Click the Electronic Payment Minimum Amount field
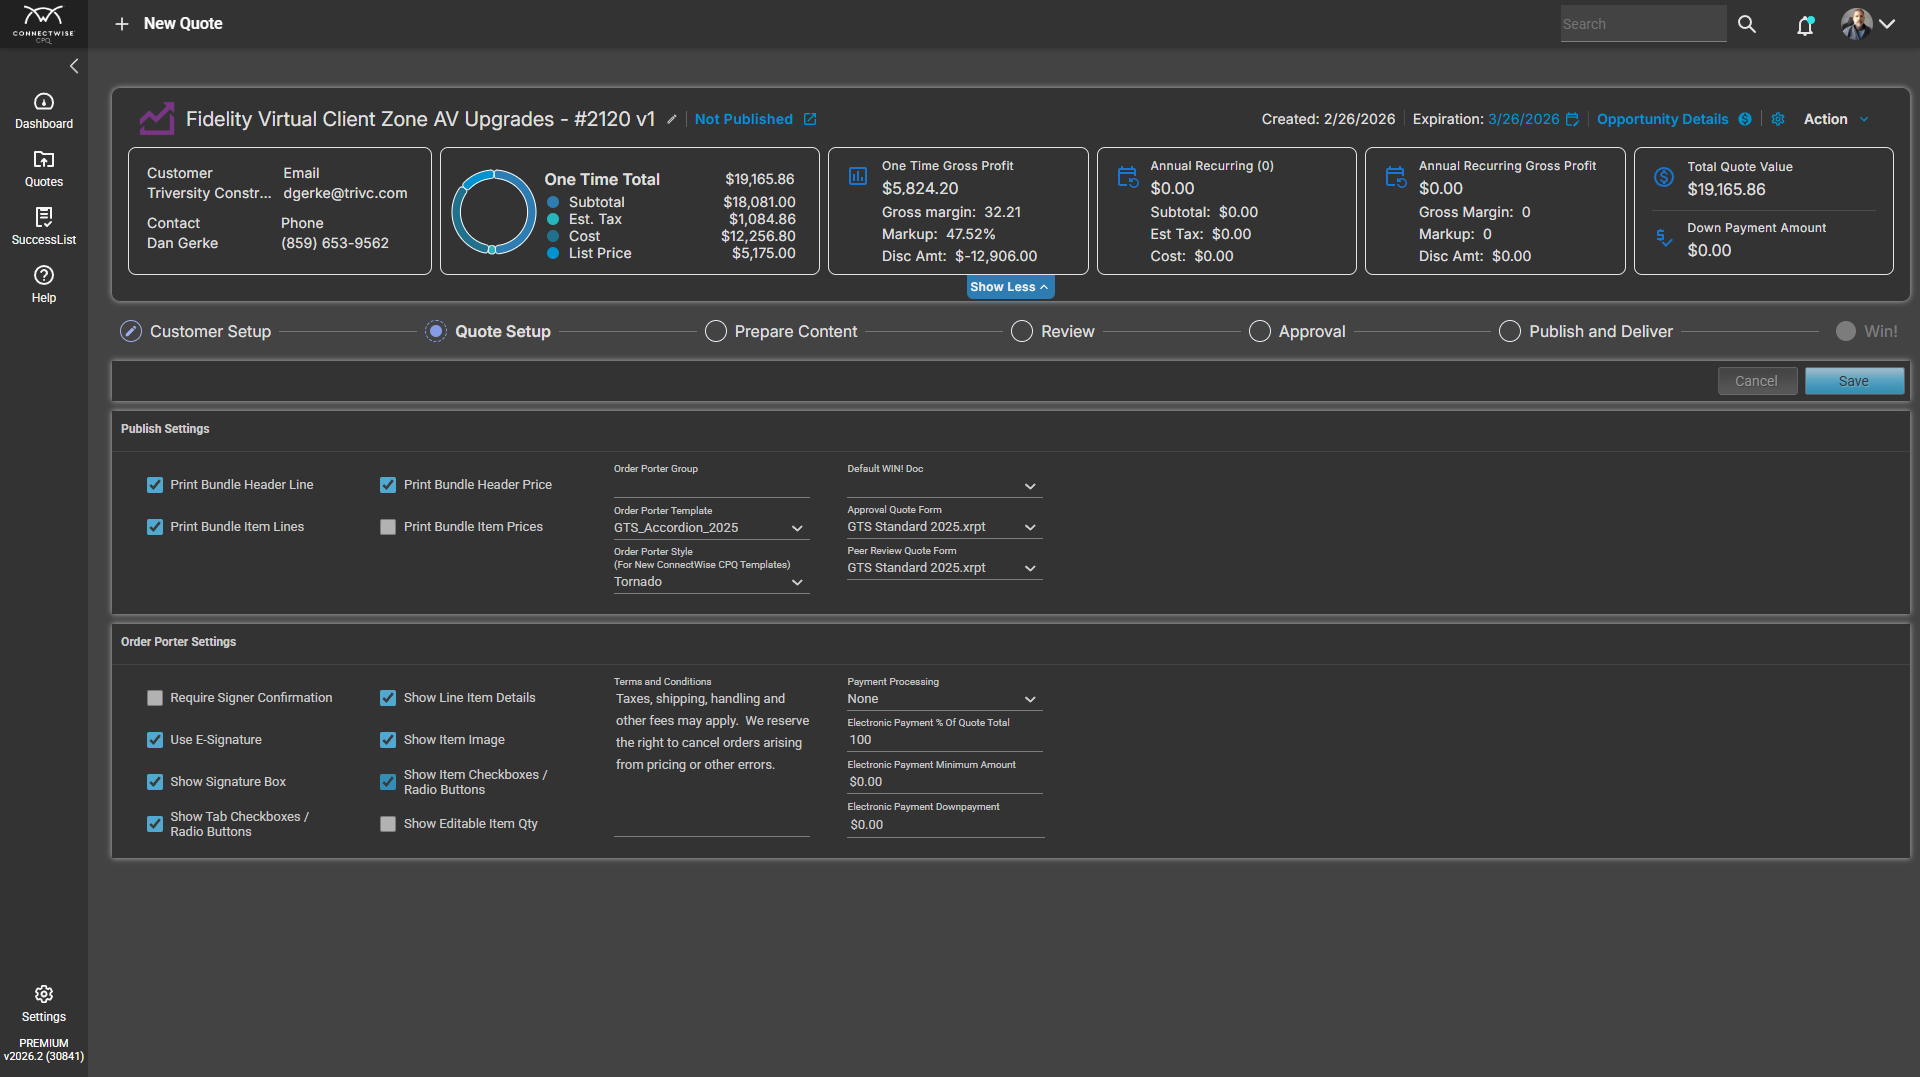1920x1077 pixels. pyautogui.click(x=944, y=782)
